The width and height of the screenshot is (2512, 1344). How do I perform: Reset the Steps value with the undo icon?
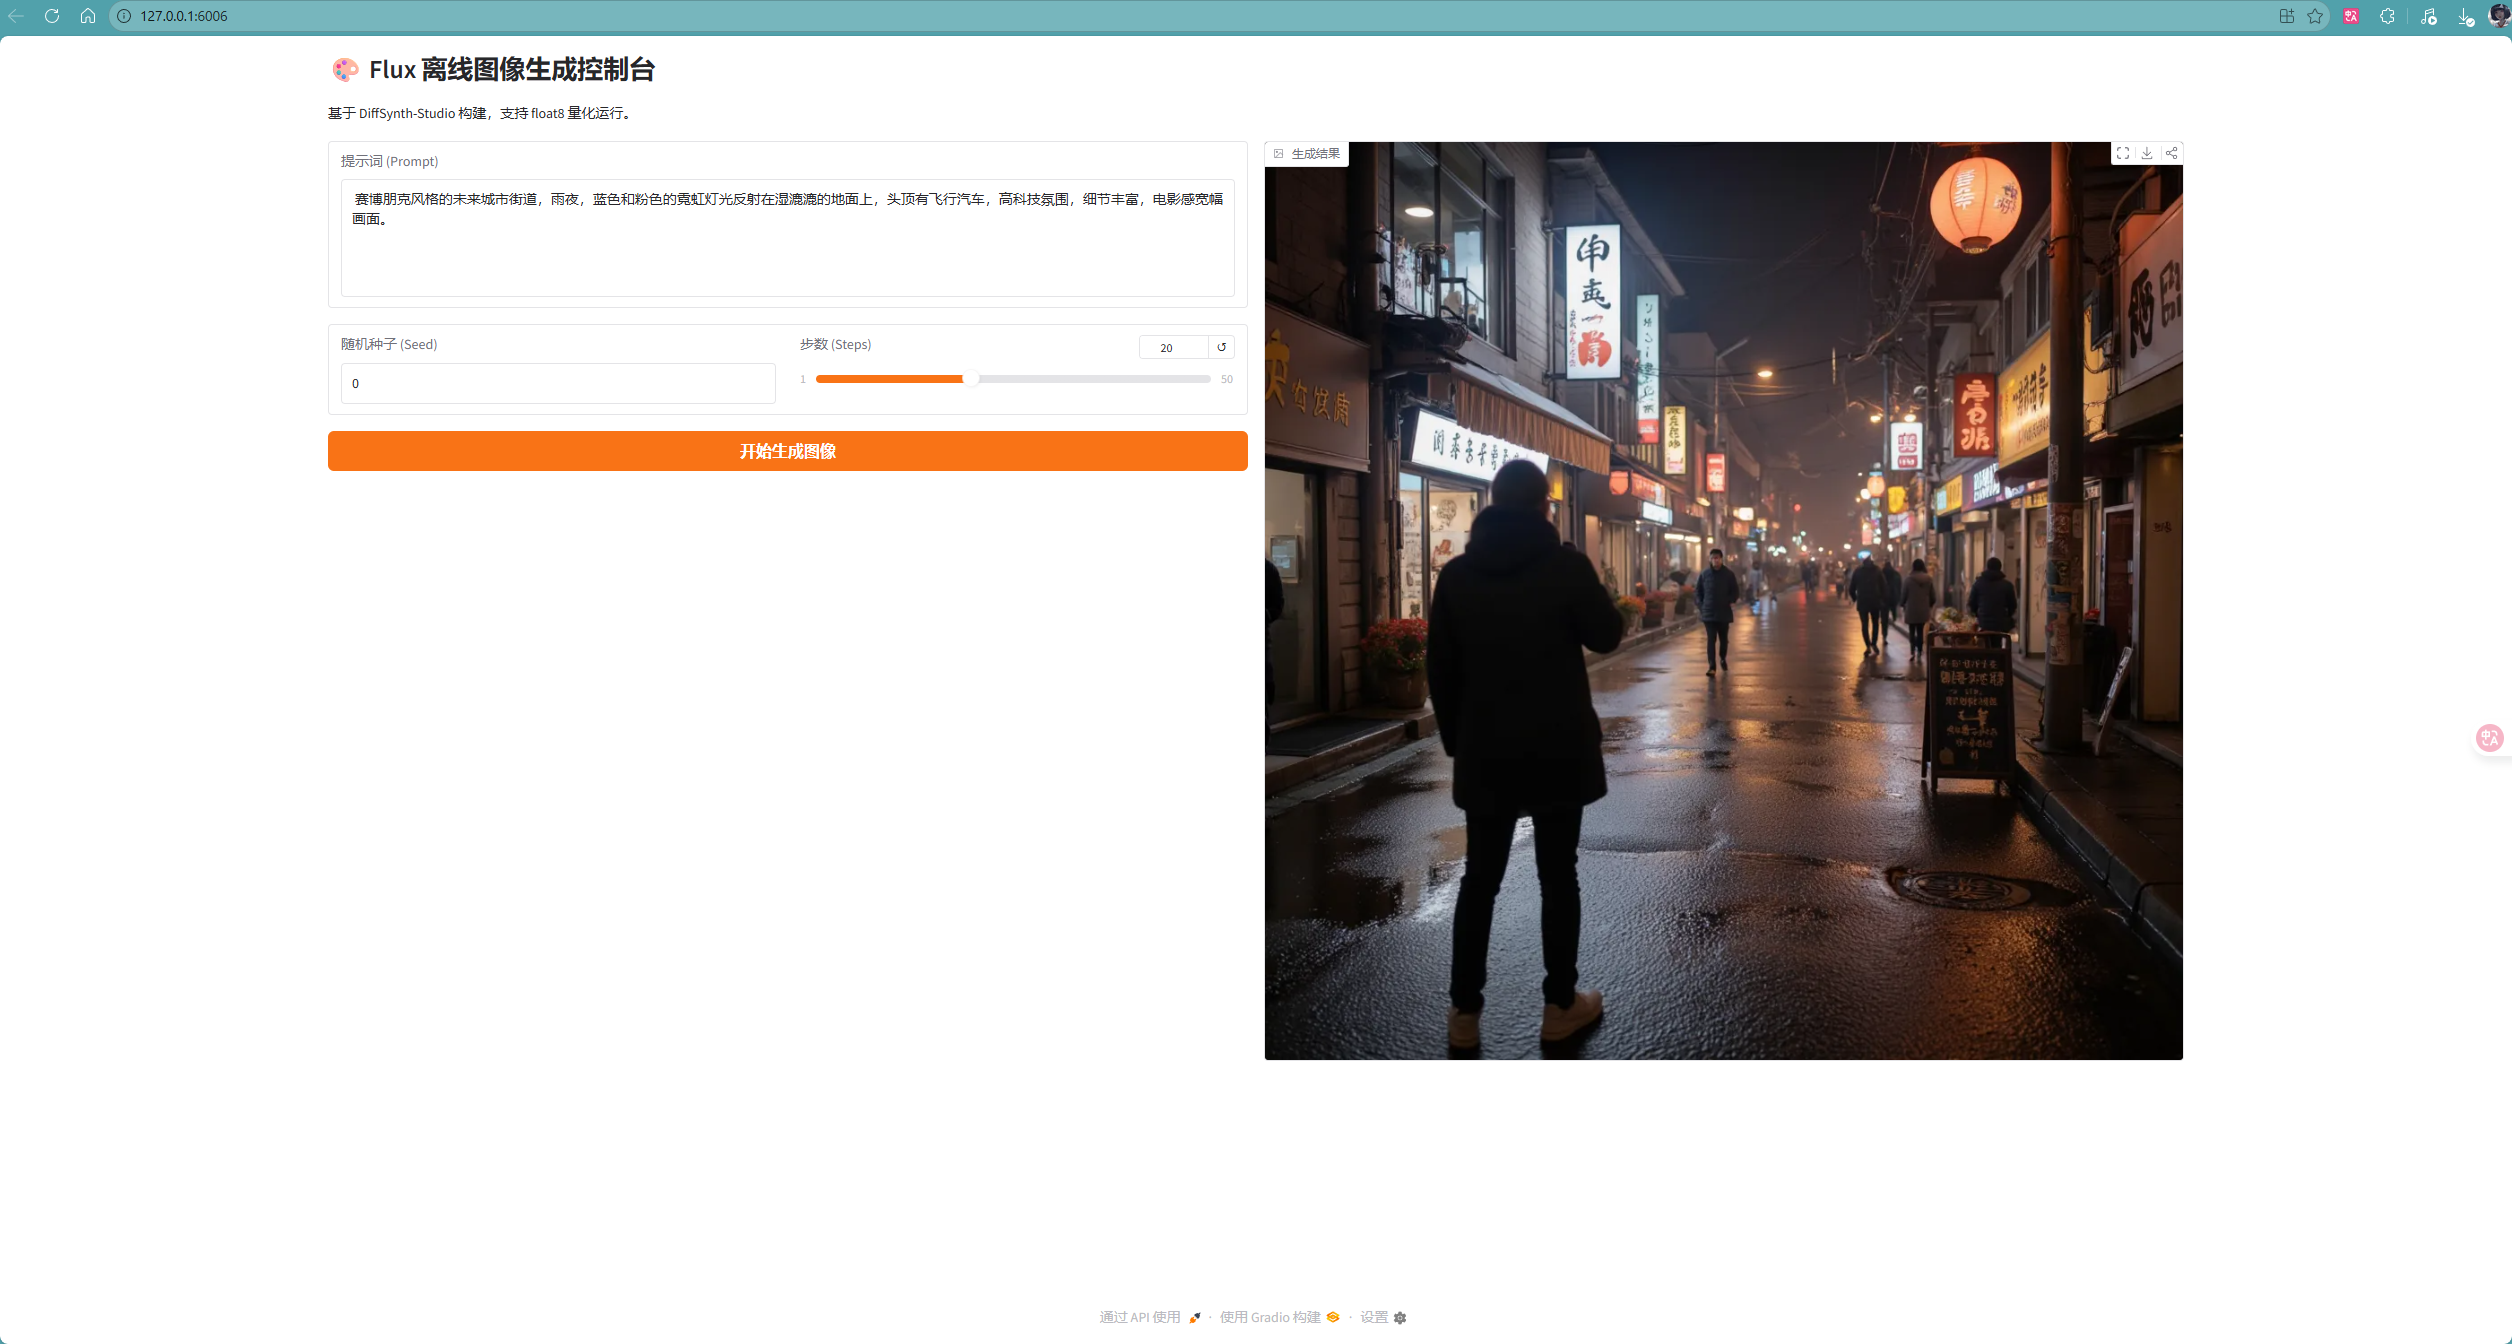(x=1221, y=347)
